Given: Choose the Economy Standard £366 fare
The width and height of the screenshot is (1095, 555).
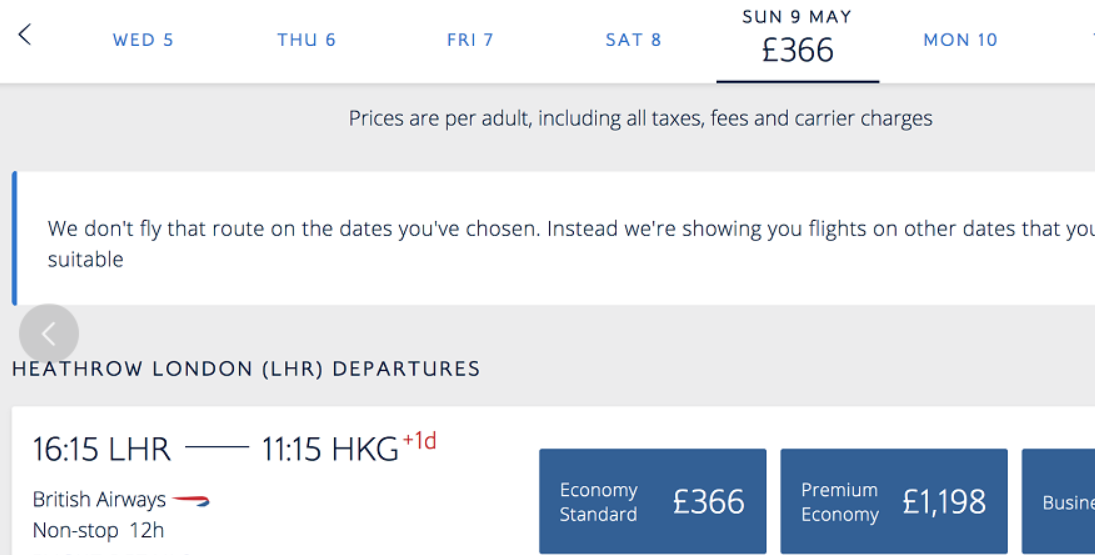Looking at the screenshot, I should [652, 501].
